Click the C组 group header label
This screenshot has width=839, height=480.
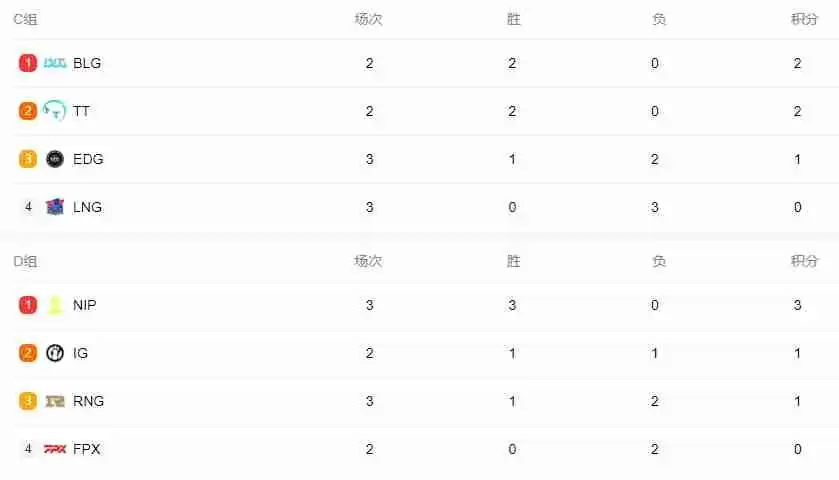(x=25, y=19)
